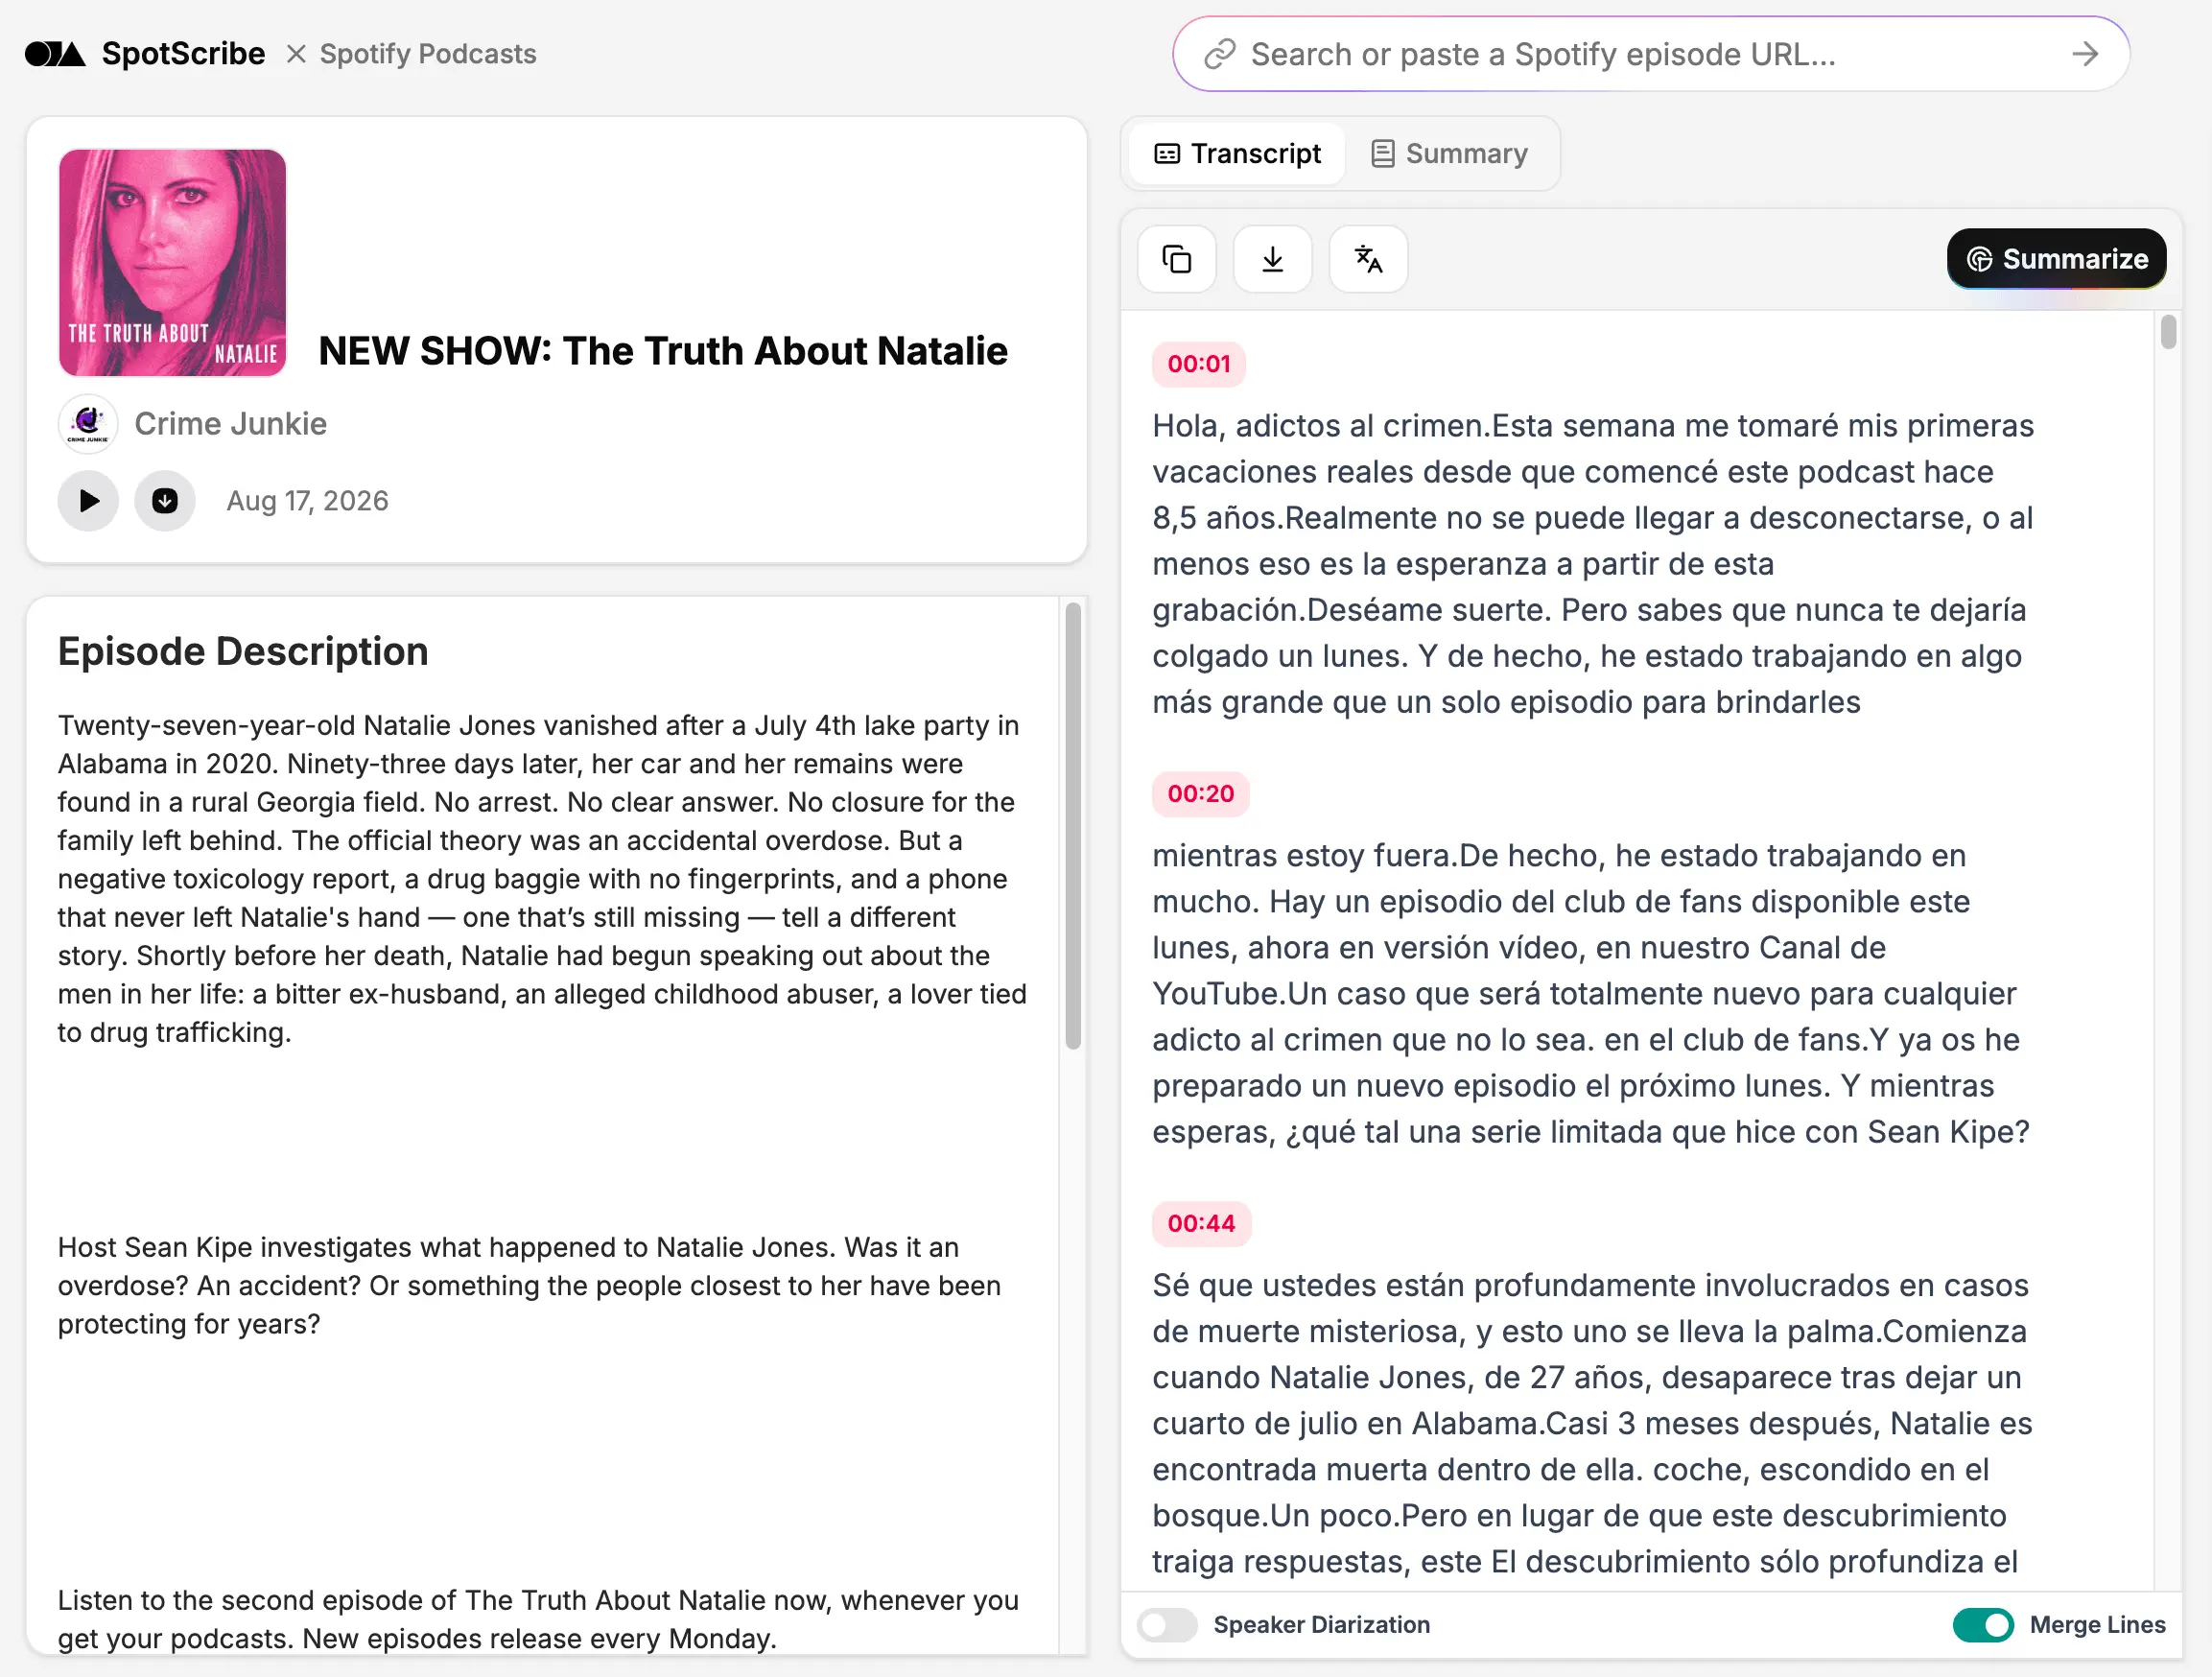Click the Crime Junkie podcast avatar

[88, 424]
